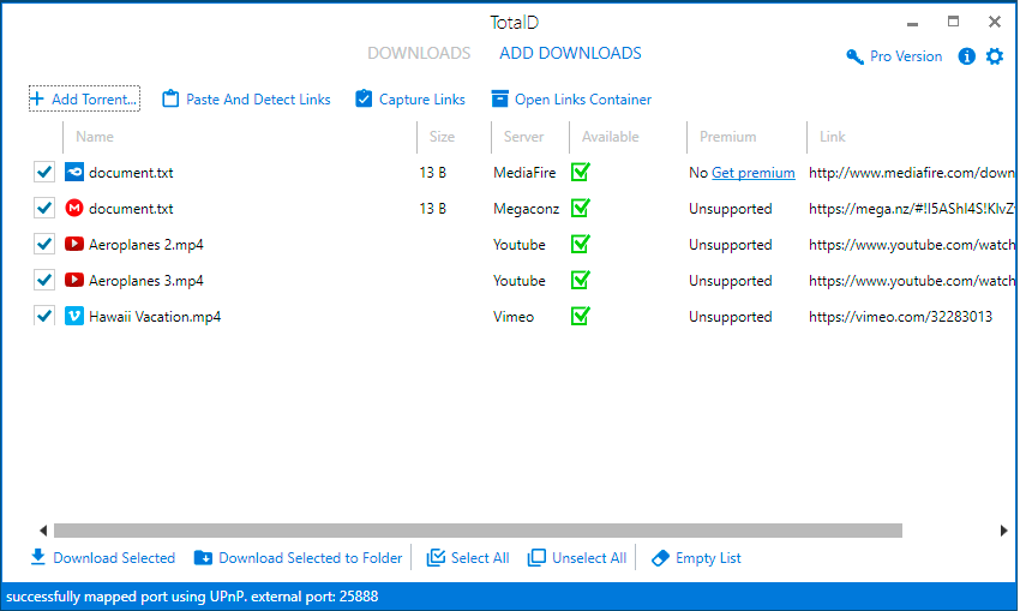Click the mega.nz link text
Viewport: 1020px width, 611px height.
pos(911,209)
